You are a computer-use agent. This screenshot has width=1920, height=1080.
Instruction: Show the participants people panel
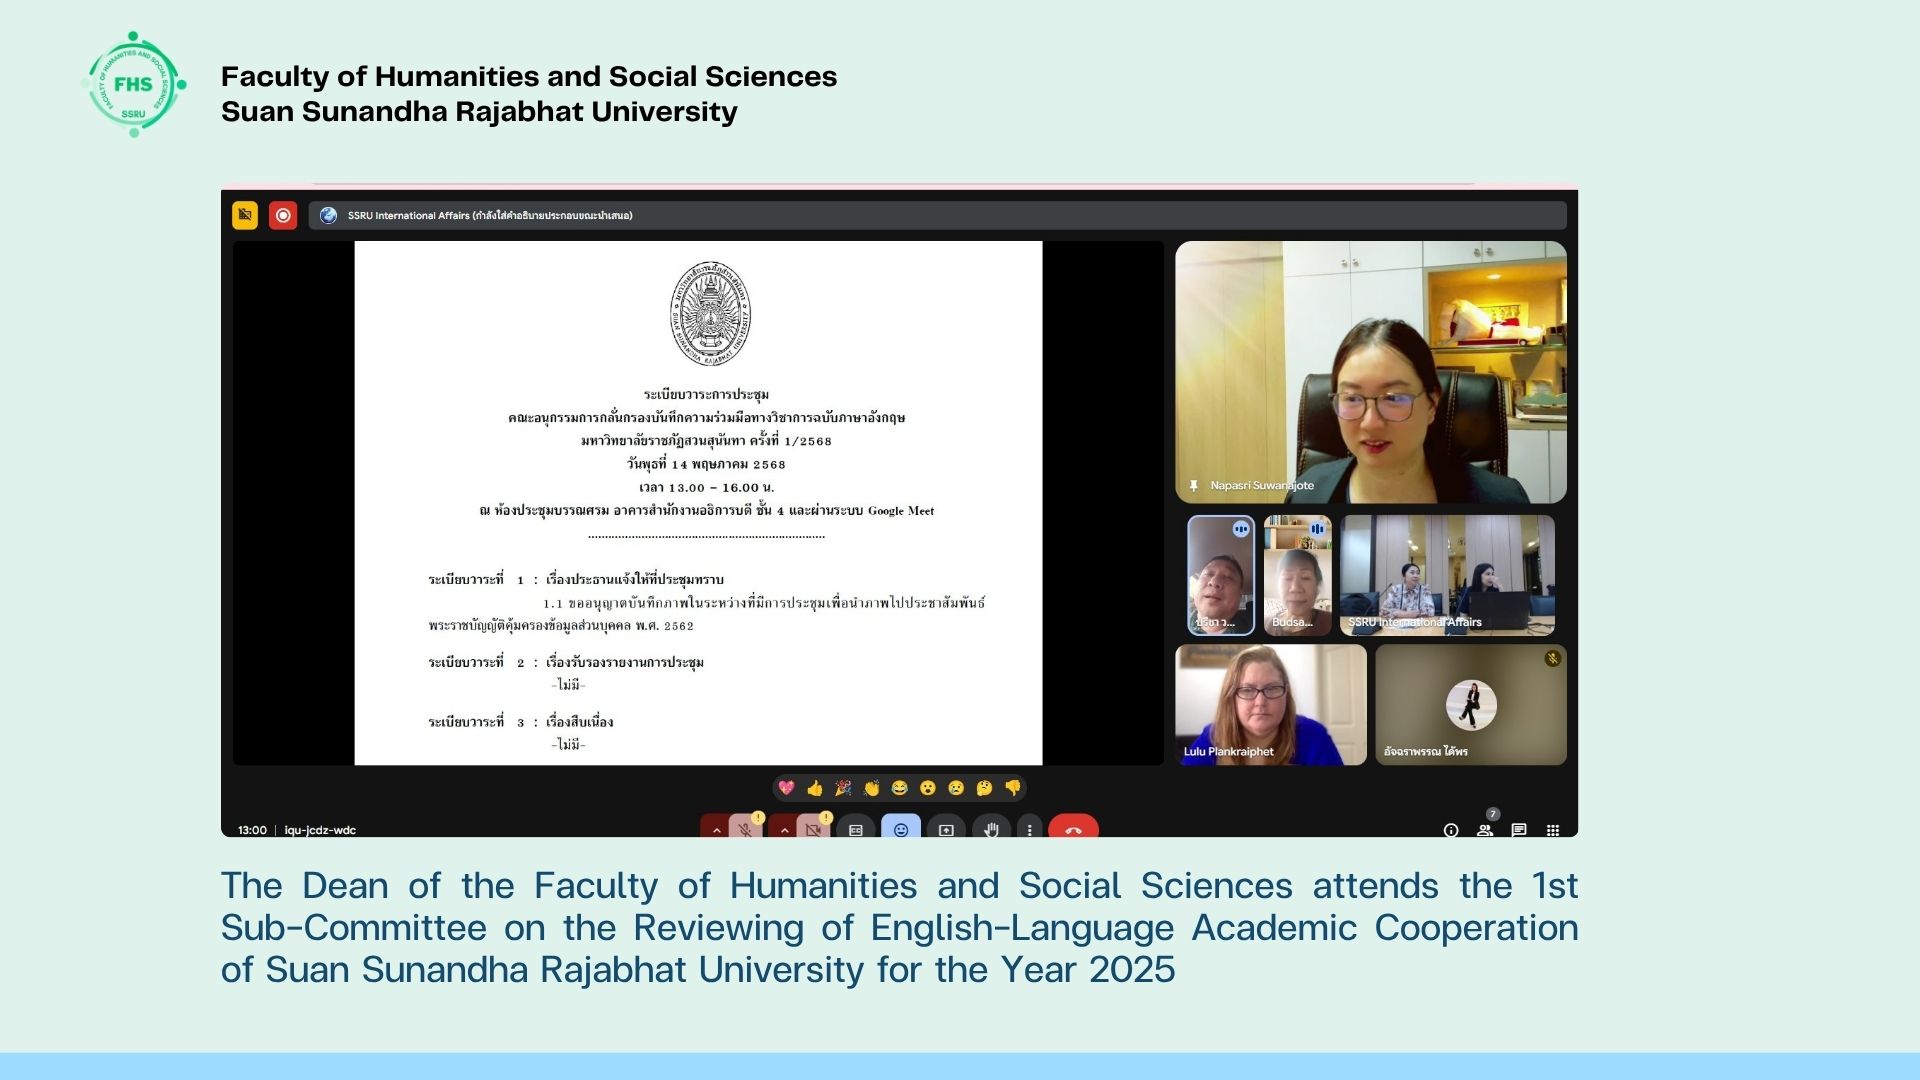click(x=1485, y=830)
